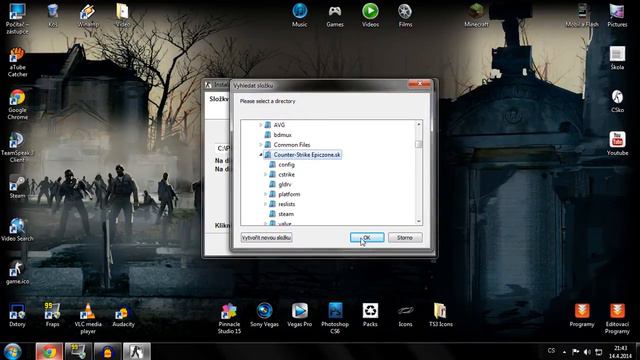Open the Mobil a Flash icon
Viewport: 640px width, 360px height.
click(x=582, y=15)
